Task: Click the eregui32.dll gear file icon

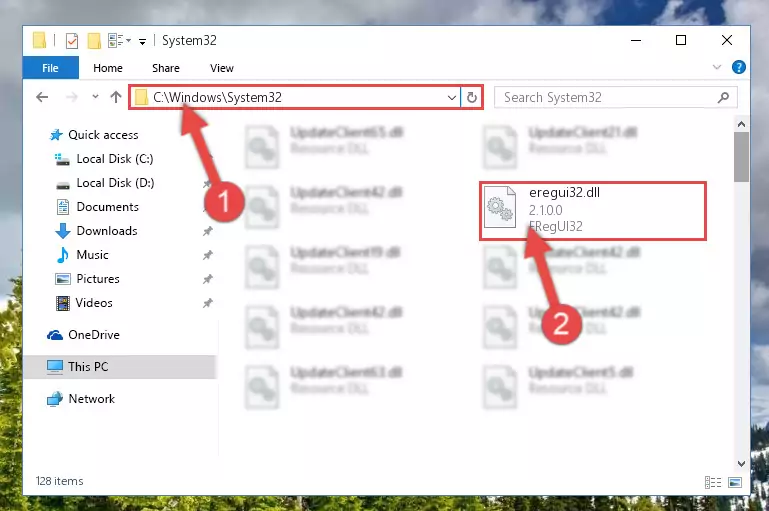Action: (500, 208)
